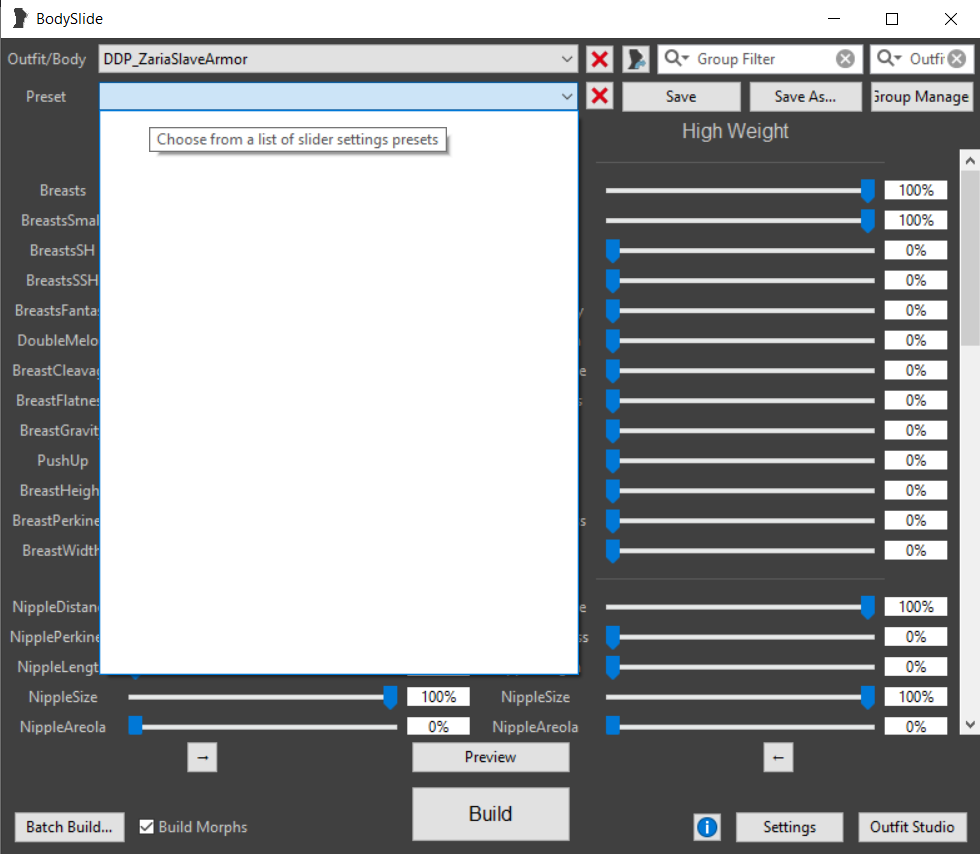
Task: Click the red X beside Preset dropdown
Action: (x=600, y=96)
